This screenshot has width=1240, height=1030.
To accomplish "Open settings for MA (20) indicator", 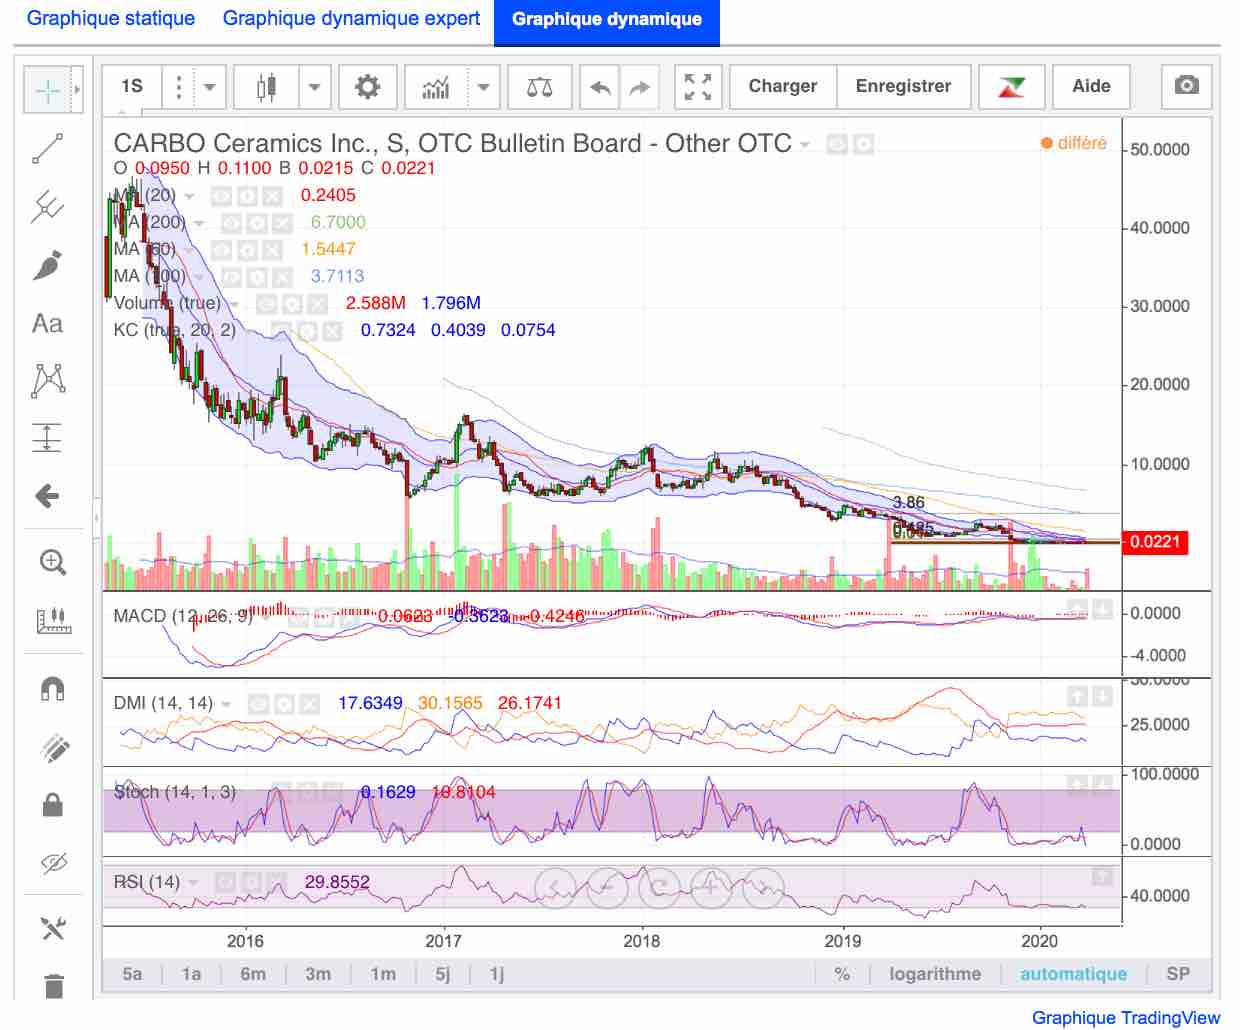I will point(247,196).
